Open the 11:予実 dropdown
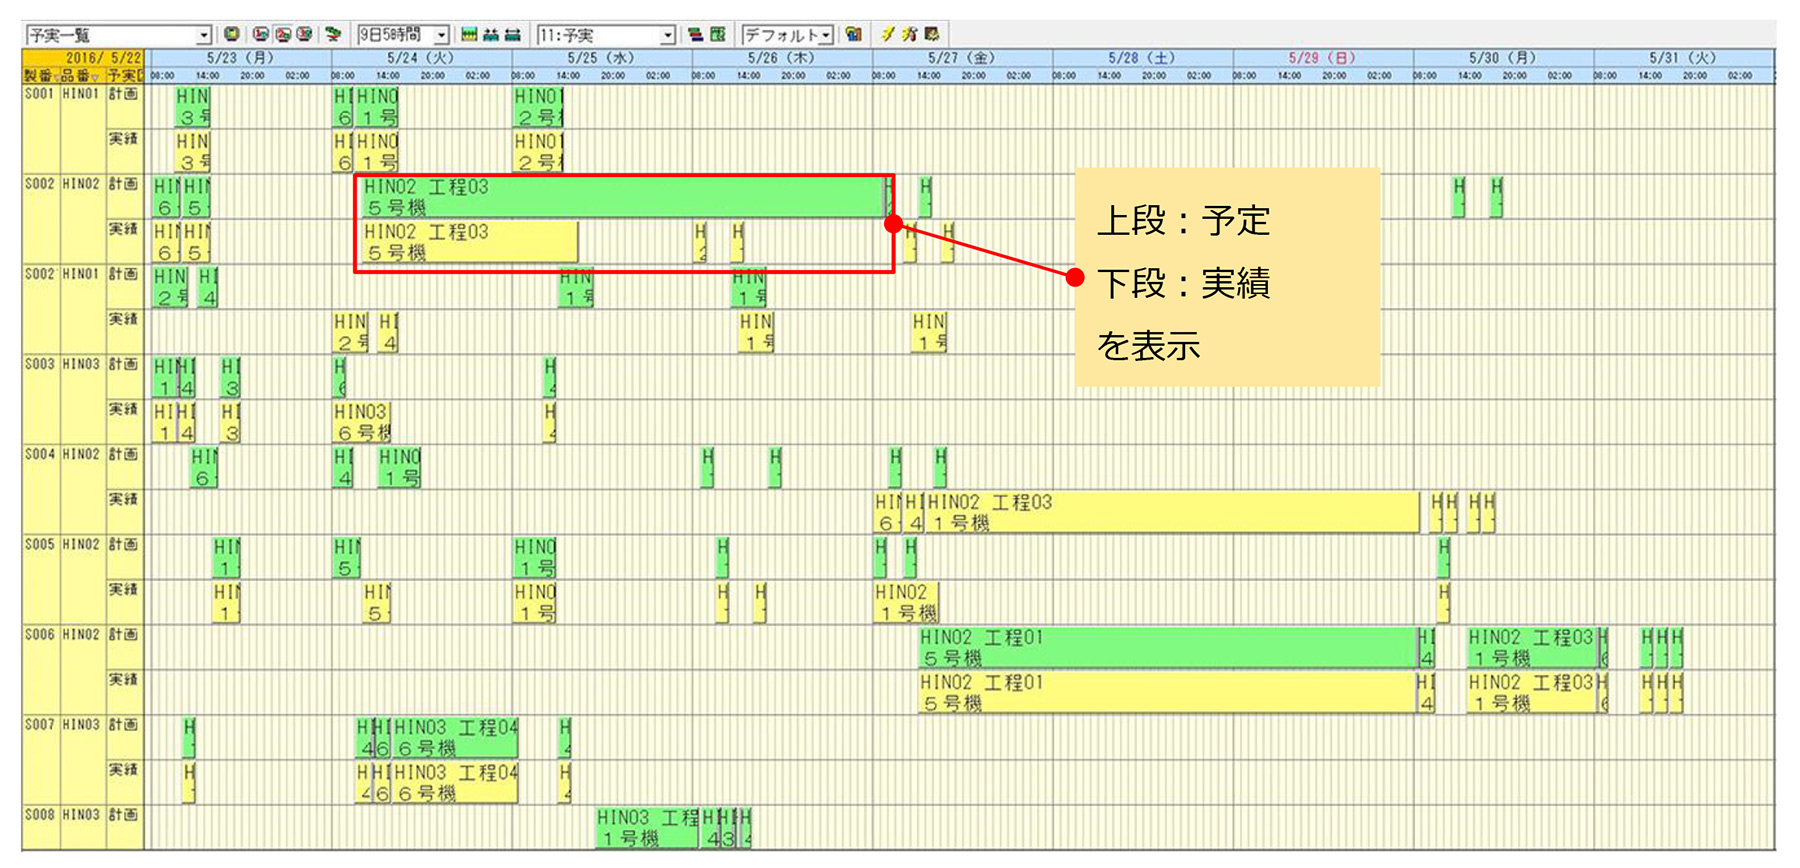The width and height of the screenshot is (1800, 868). pos(668,35)
